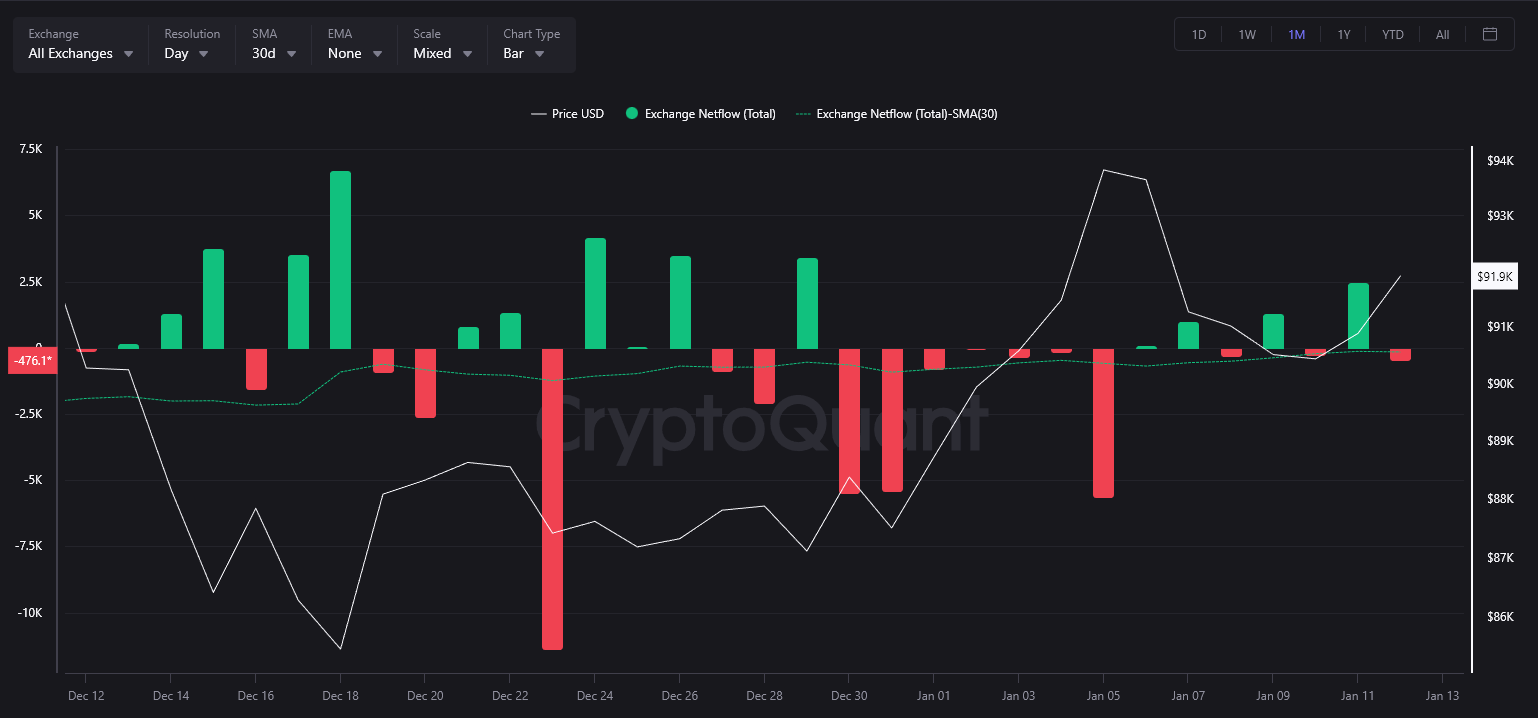
Task: Click the tallest green Dec 18 bar
Action: pyautogui.click(x=340, y=260)
